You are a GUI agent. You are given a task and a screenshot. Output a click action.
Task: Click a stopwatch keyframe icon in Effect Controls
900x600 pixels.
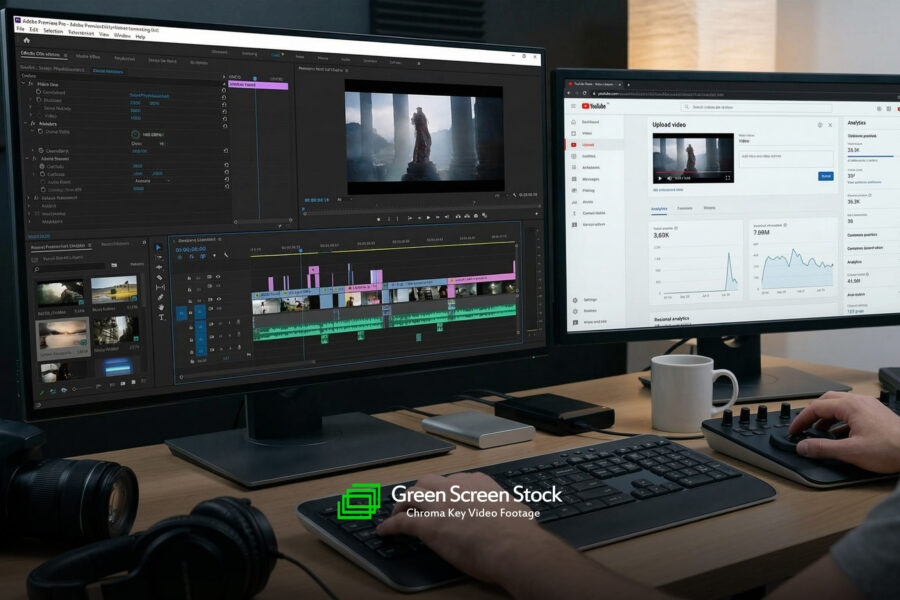[x=38, y=92]
